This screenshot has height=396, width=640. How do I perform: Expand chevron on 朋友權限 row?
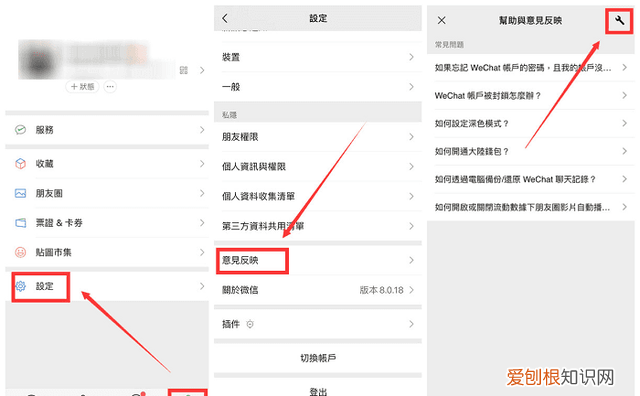coord(411,137)
